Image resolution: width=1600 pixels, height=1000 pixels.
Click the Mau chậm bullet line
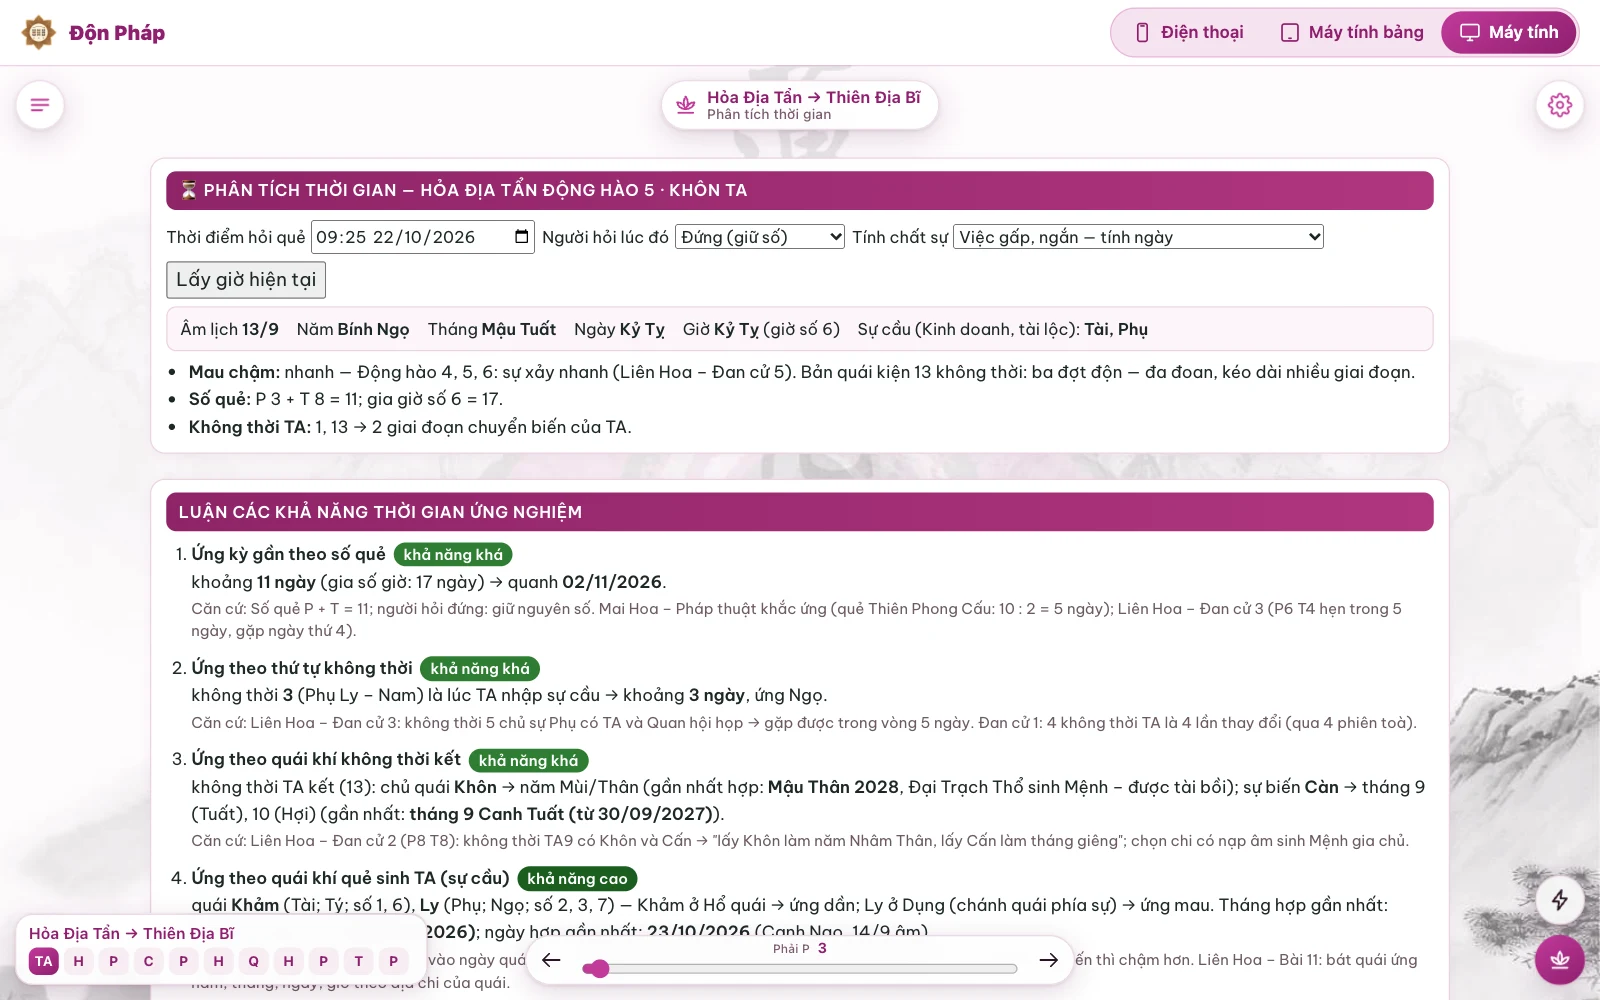(x=801, y=372)
